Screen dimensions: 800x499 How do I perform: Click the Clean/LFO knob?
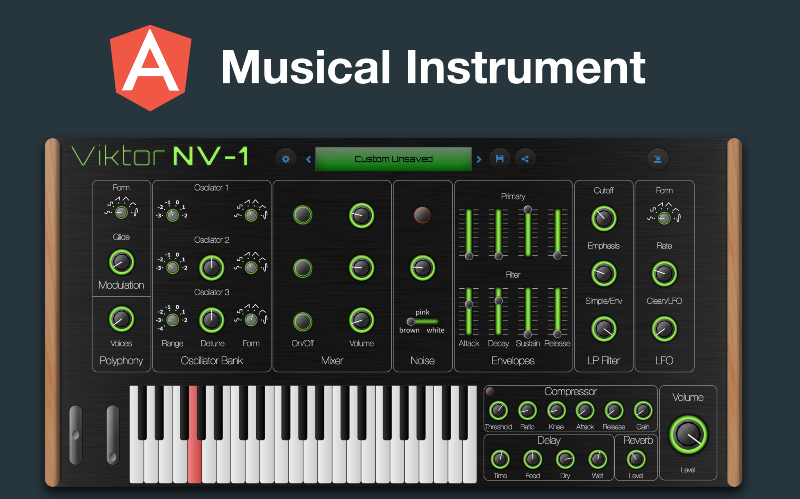point(664,329)
